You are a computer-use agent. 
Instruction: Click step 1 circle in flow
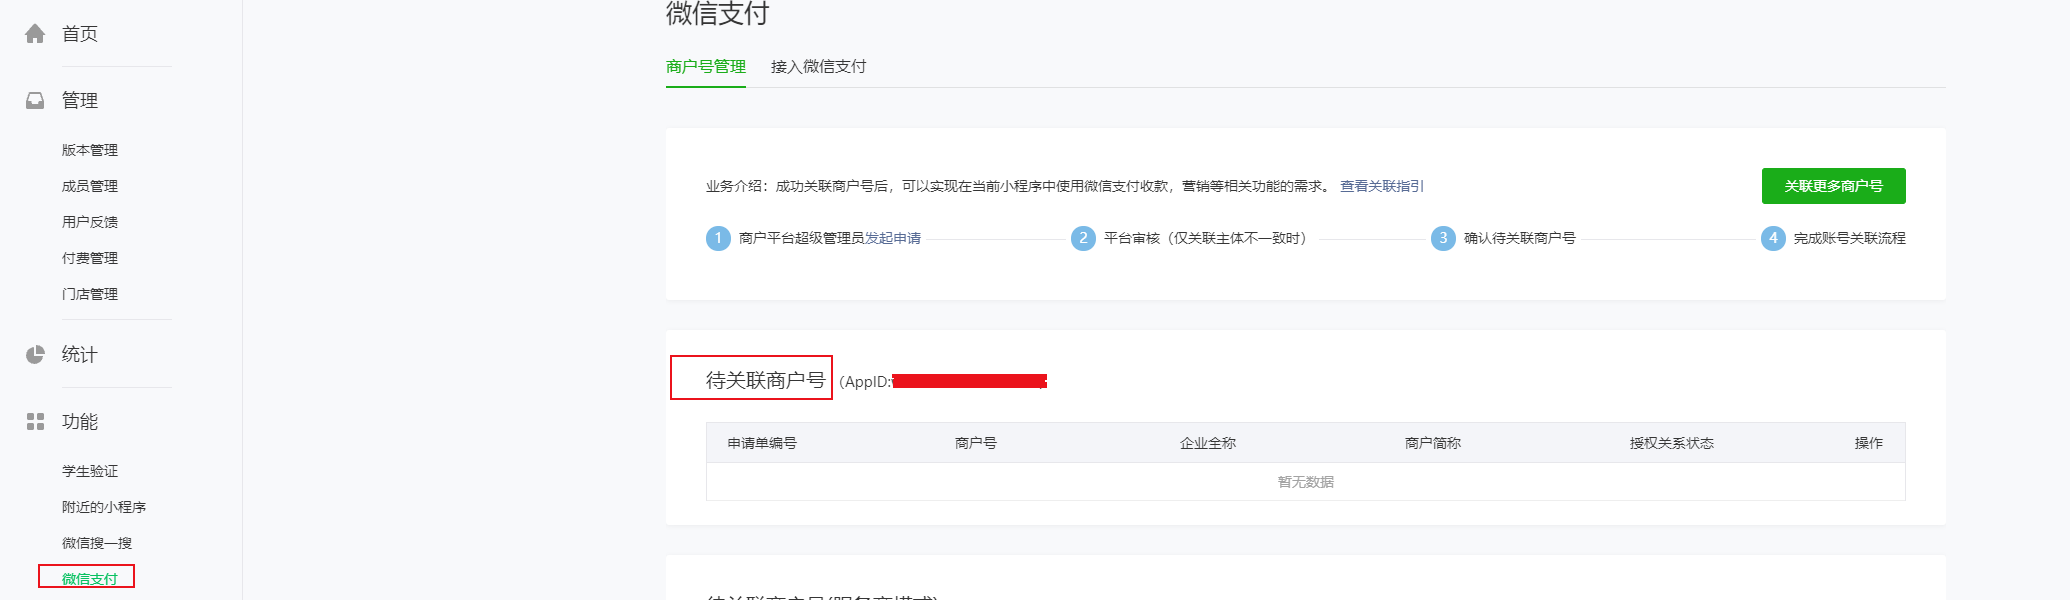[718, 238]
